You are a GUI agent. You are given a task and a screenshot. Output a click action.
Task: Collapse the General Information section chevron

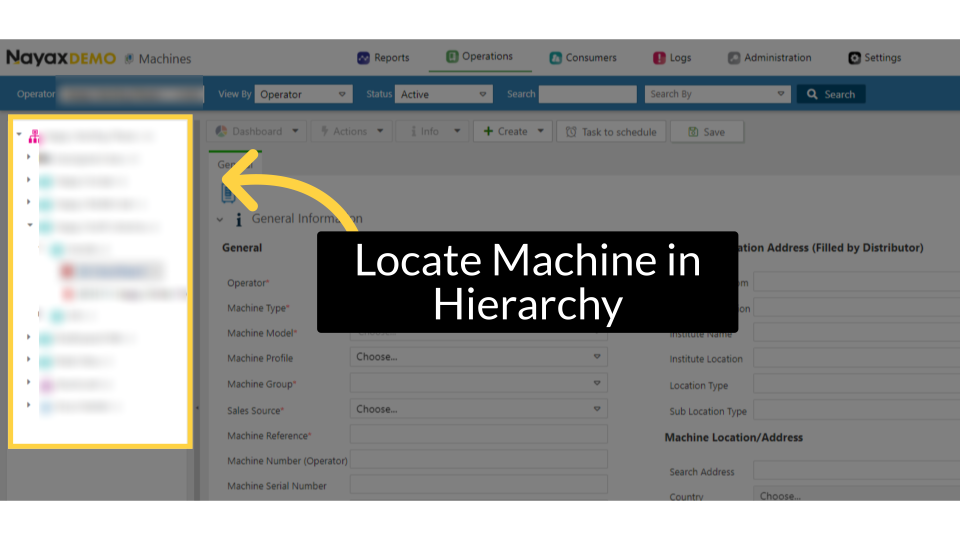point(220,219)
